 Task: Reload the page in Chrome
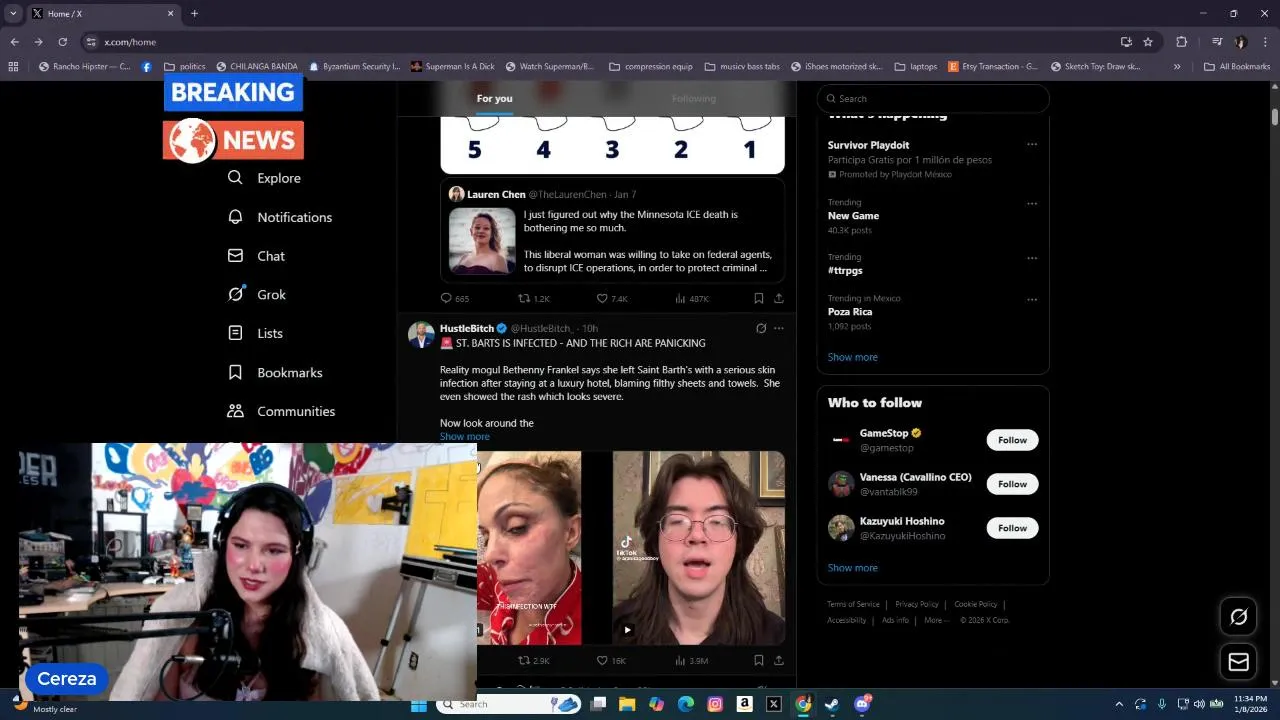tap(62, 42)
